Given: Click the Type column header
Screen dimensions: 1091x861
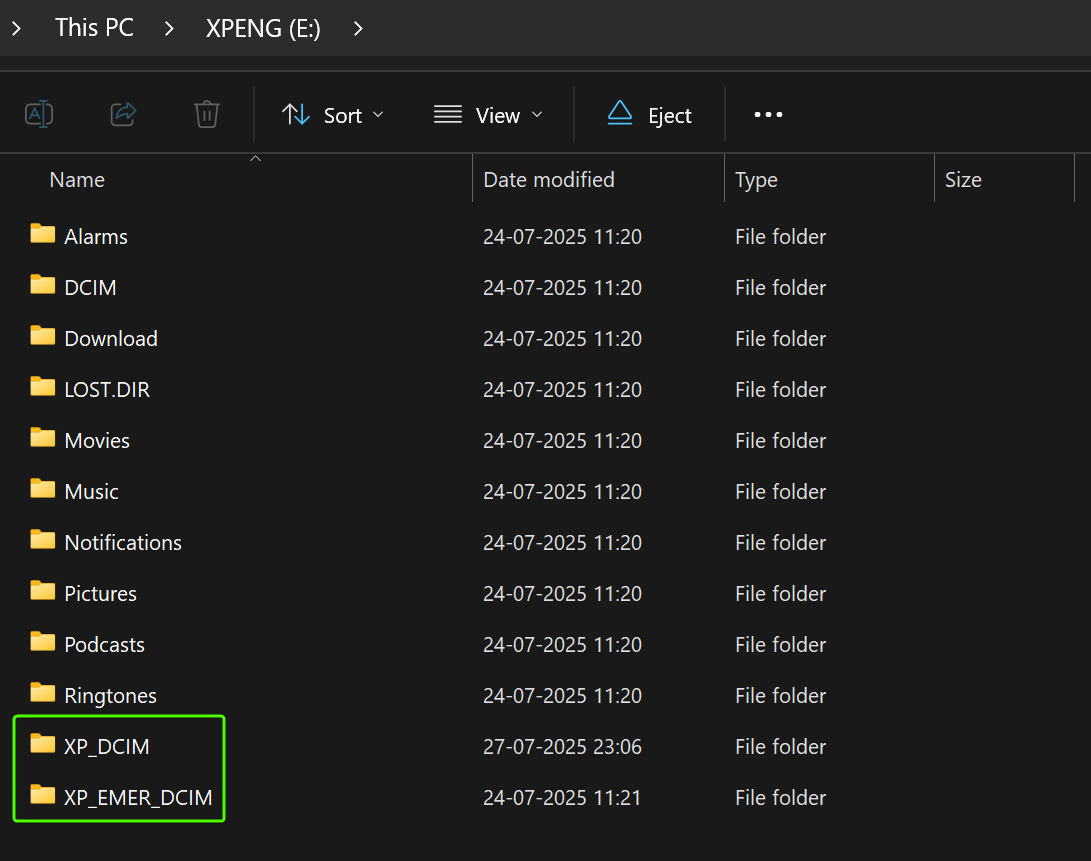Looking at the screenshot, I should [x=756, y=180].
